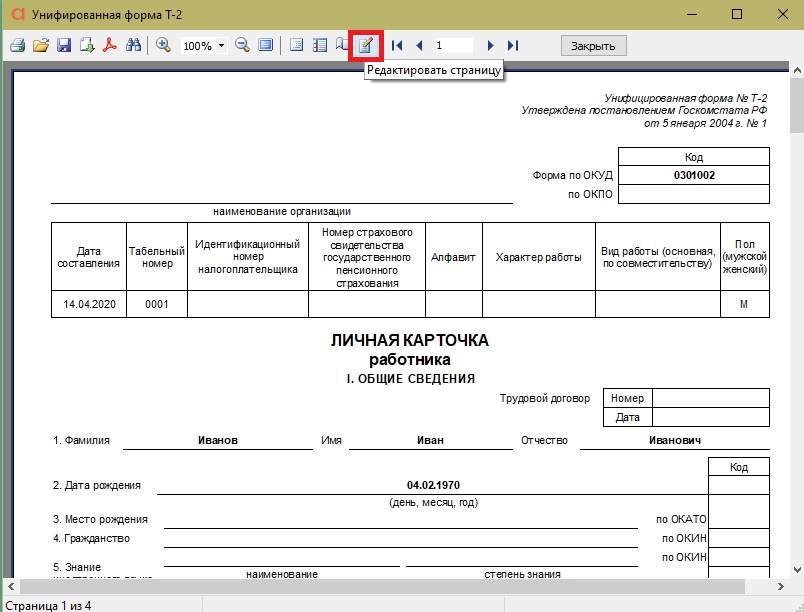Maximize the Унифицированная форма Т-2 window
This screenshot has width=804, height=612.
click(x=737, y=14)
